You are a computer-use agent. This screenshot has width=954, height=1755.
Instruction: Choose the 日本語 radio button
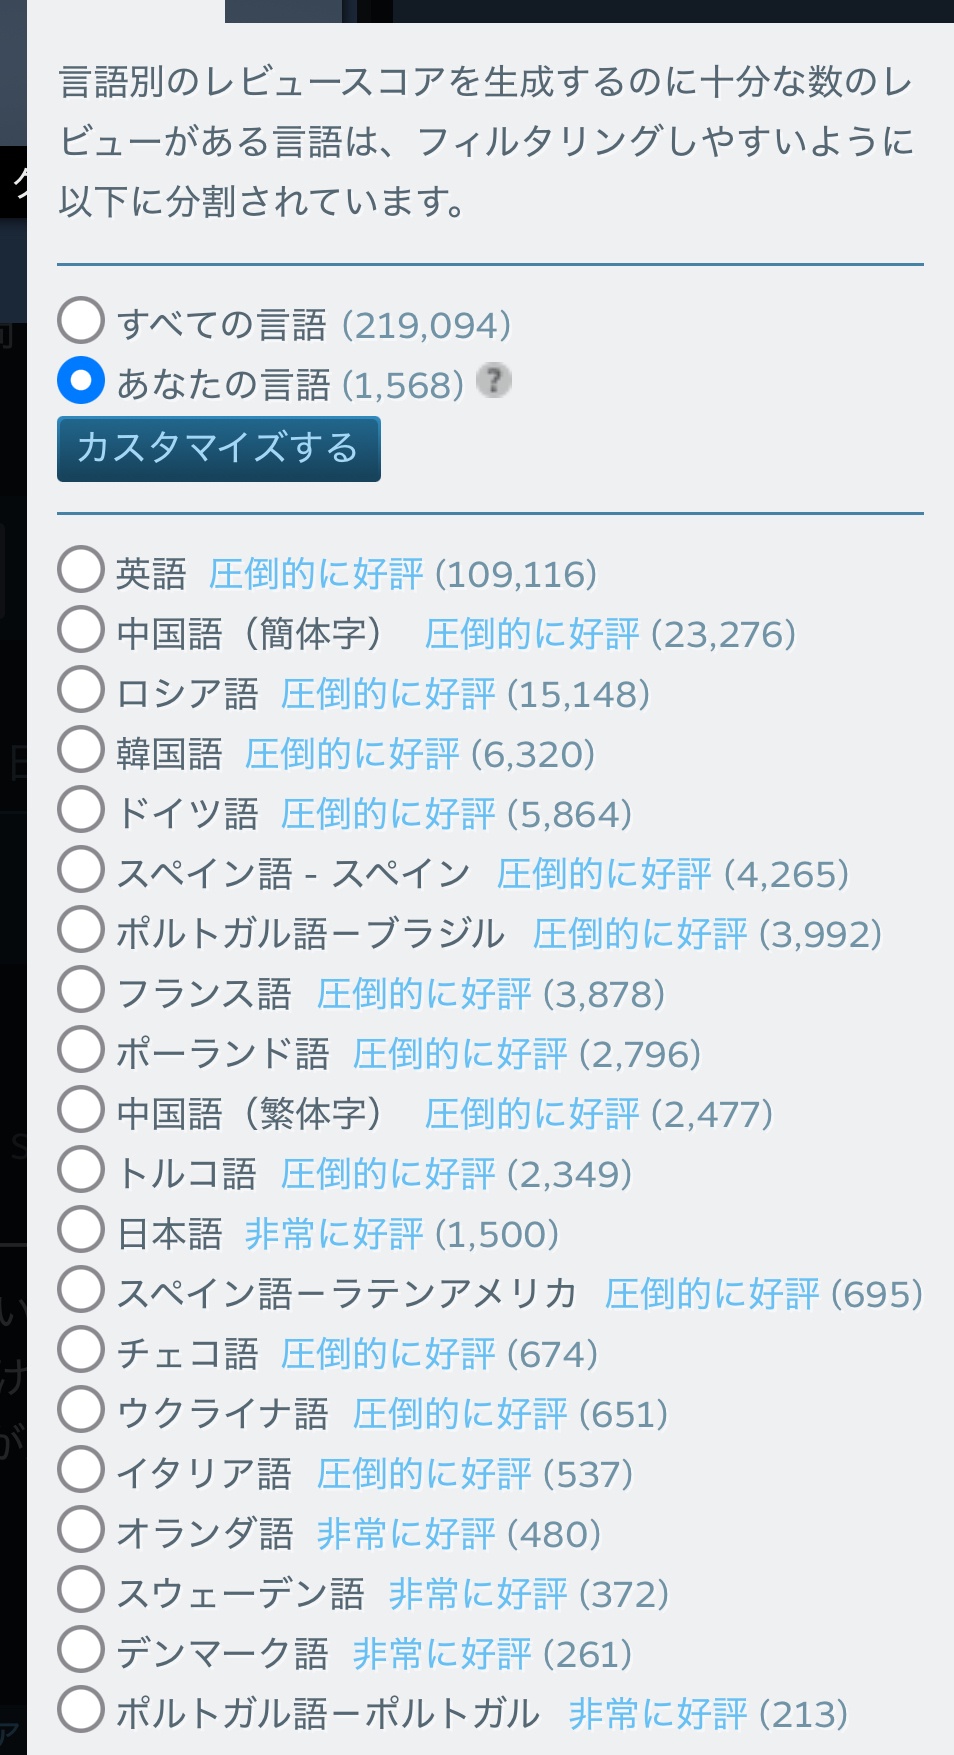81,1230
